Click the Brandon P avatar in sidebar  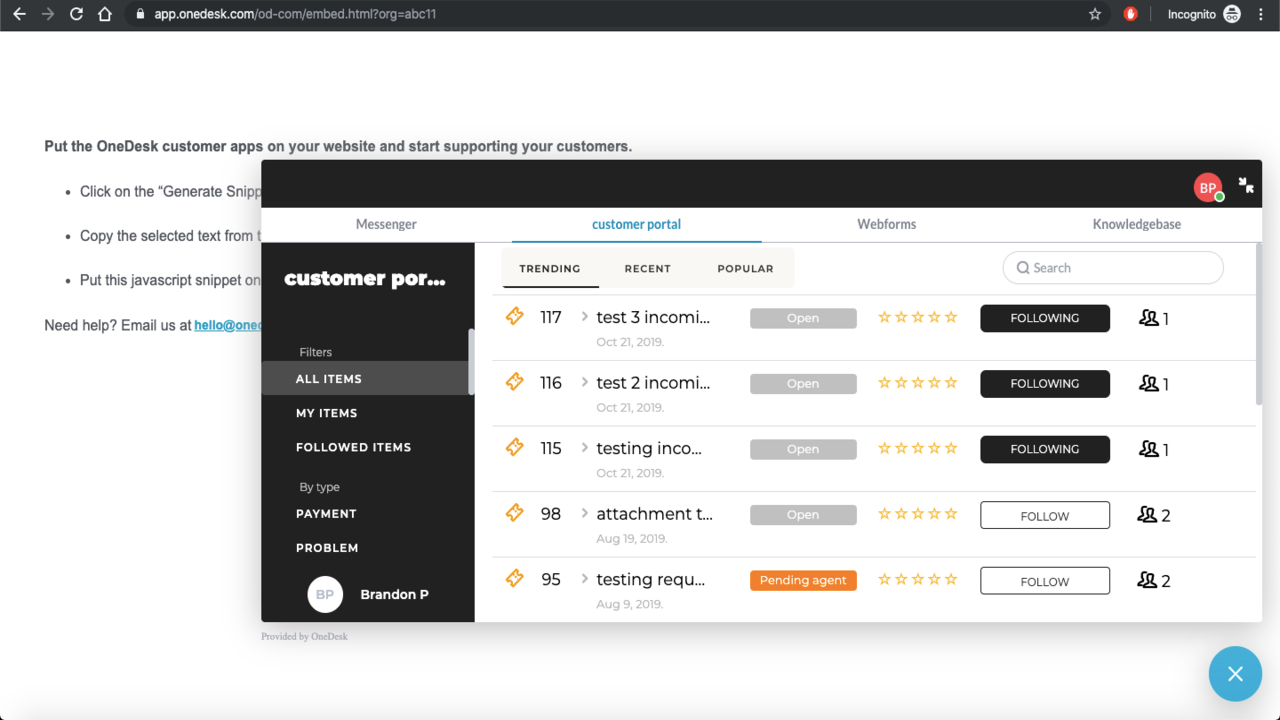coord(325,594)
